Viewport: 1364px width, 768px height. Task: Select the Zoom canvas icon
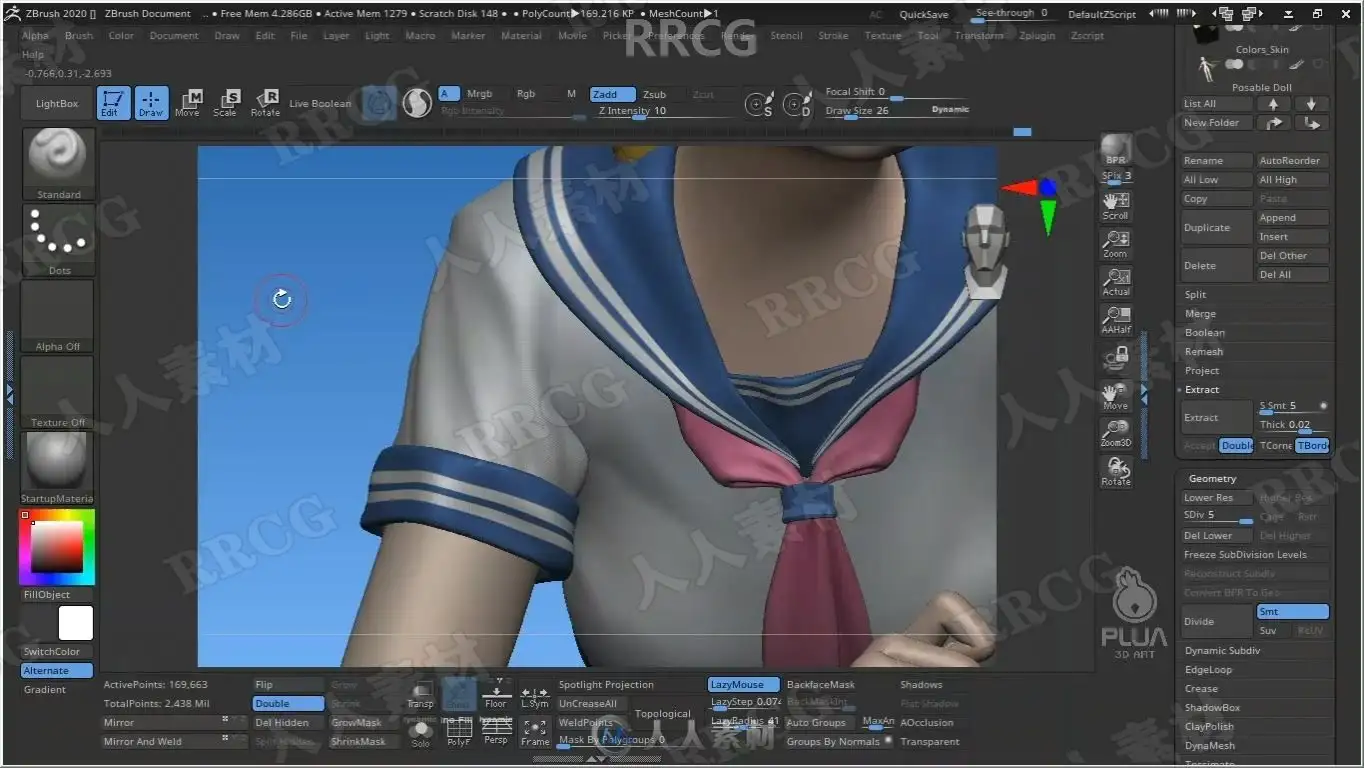pos(1116,244)
